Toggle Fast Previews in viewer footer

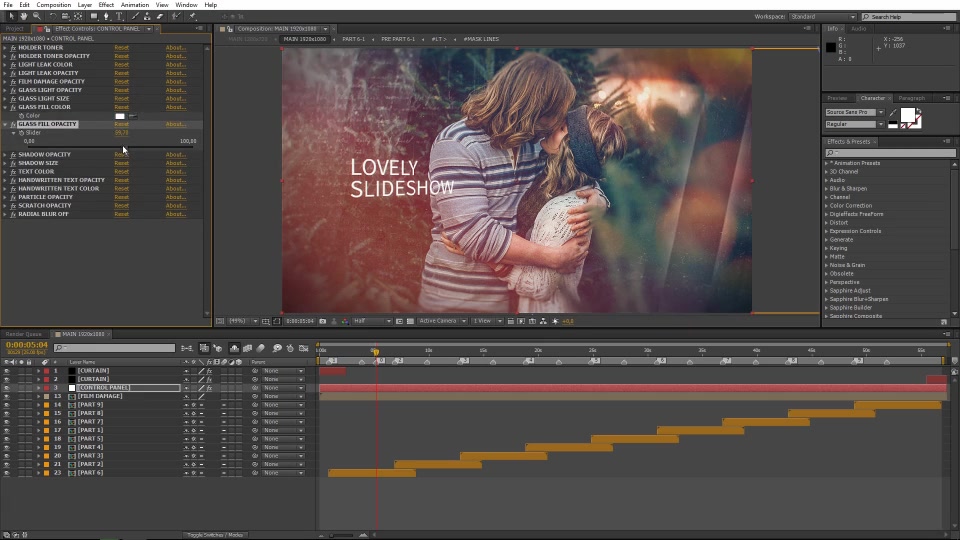521,321
